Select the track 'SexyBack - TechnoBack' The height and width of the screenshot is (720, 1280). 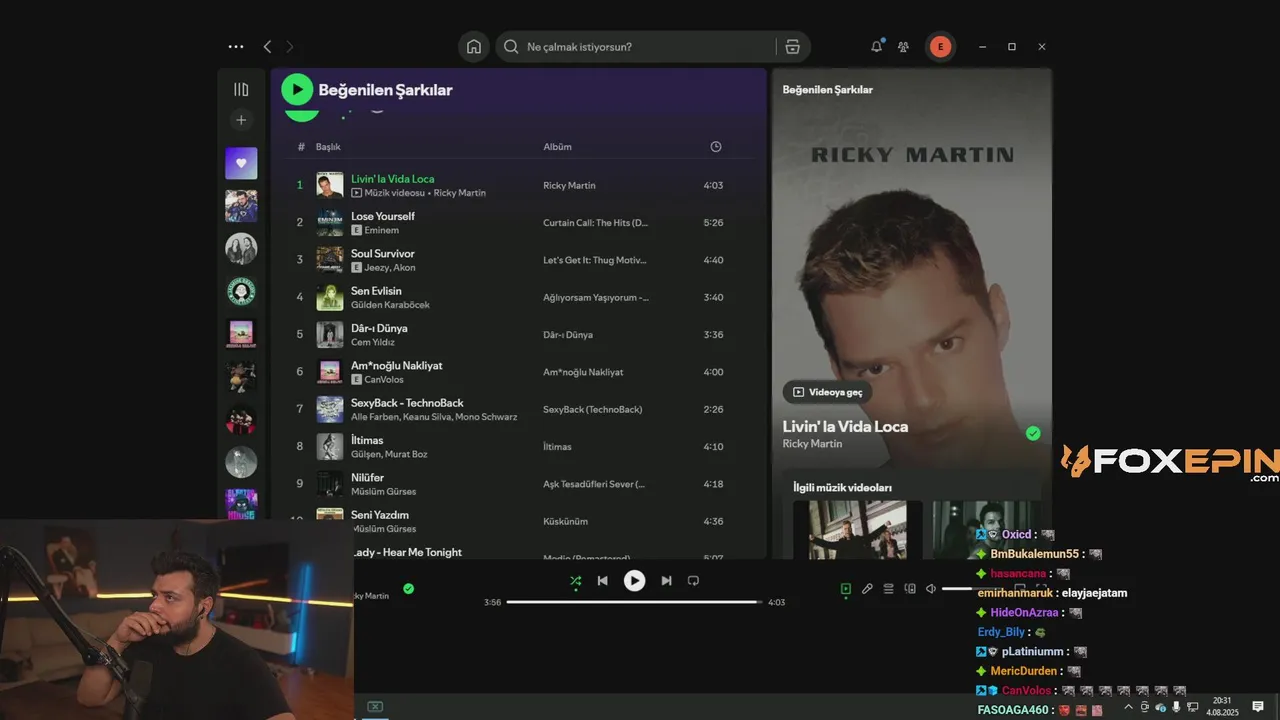click(x=515, y=409)
